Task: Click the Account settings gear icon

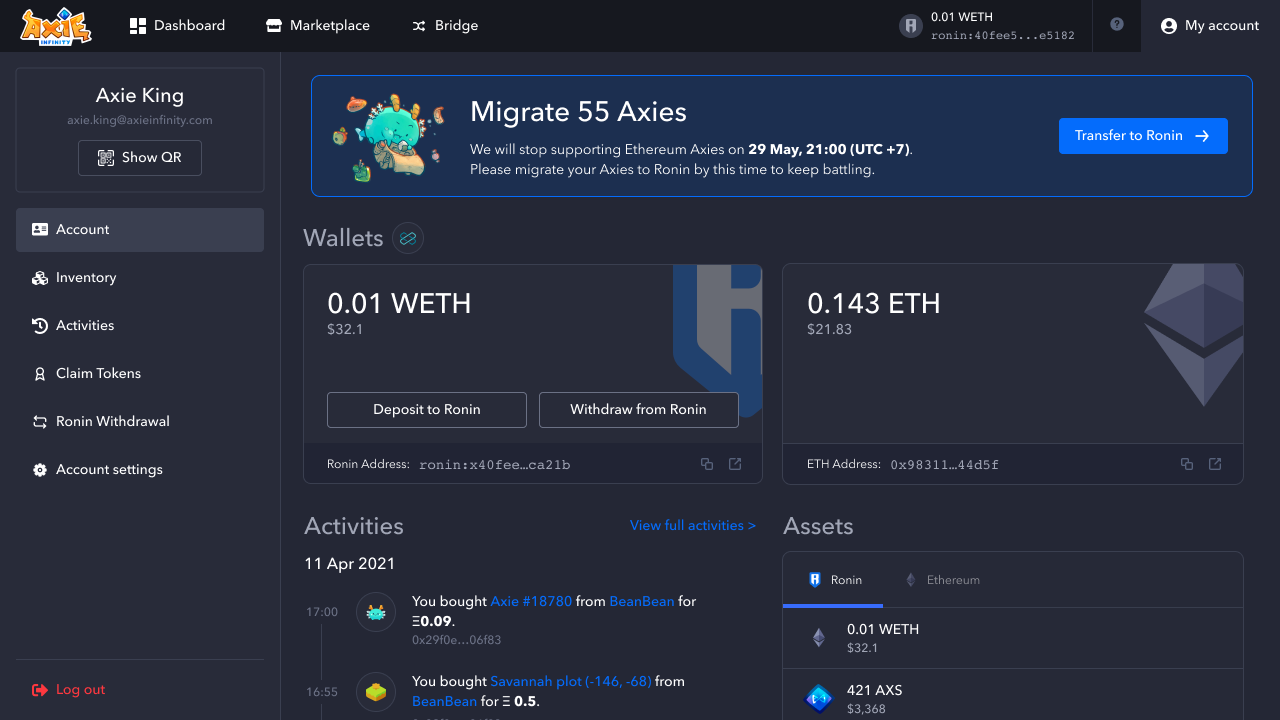Action: 40,470
